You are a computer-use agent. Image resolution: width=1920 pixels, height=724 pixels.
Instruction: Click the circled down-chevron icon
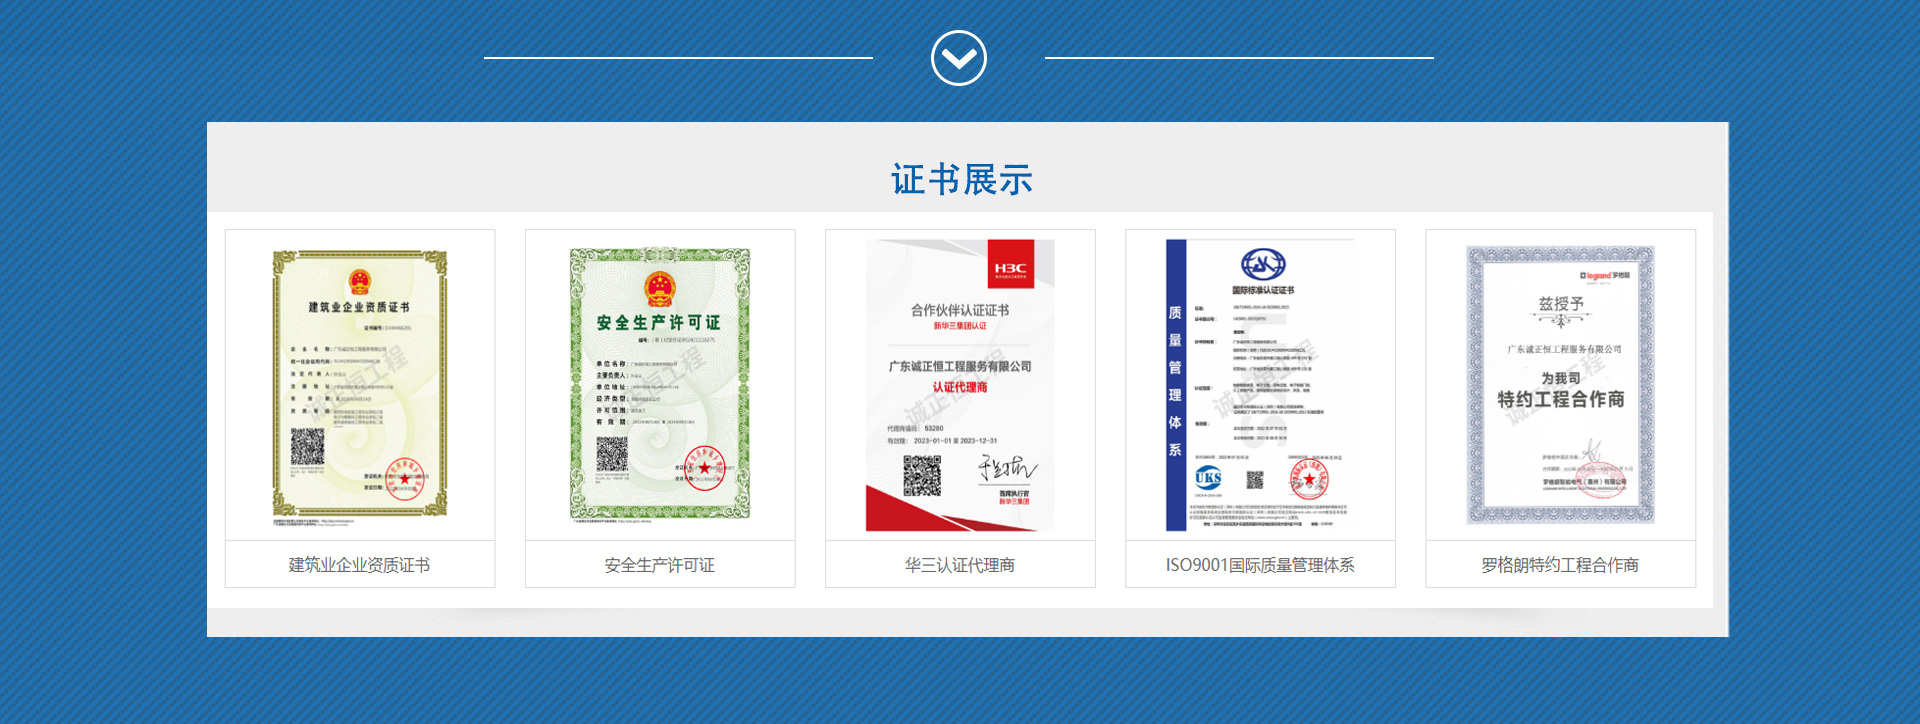(x=958, y=58)
